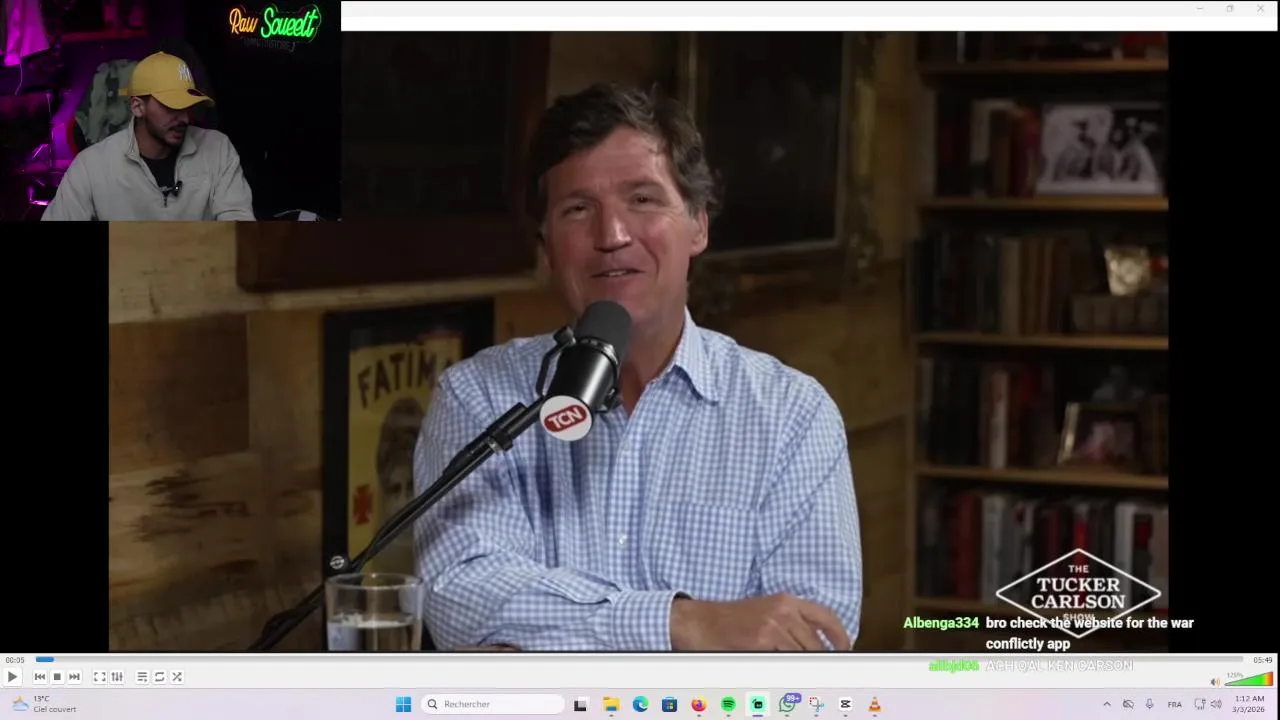Skip to the next media track

74,677
